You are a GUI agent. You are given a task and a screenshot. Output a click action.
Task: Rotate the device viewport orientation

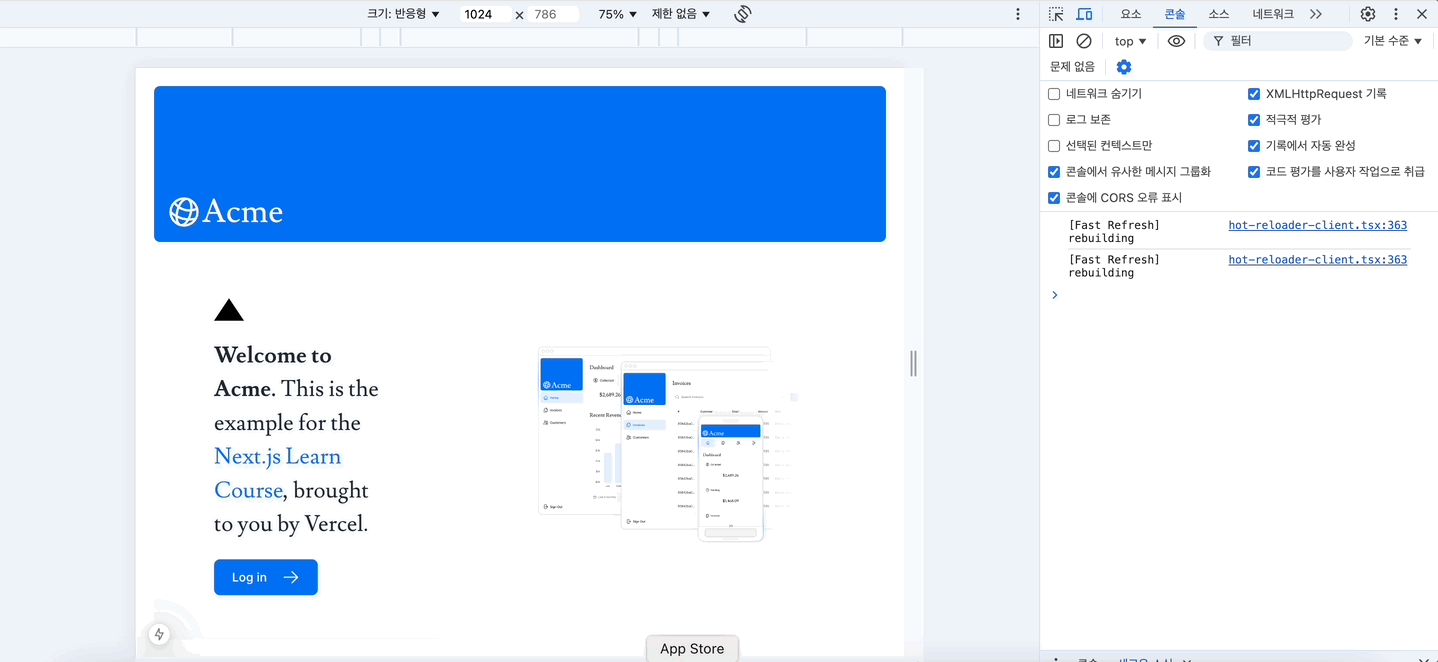pos(743,14)
